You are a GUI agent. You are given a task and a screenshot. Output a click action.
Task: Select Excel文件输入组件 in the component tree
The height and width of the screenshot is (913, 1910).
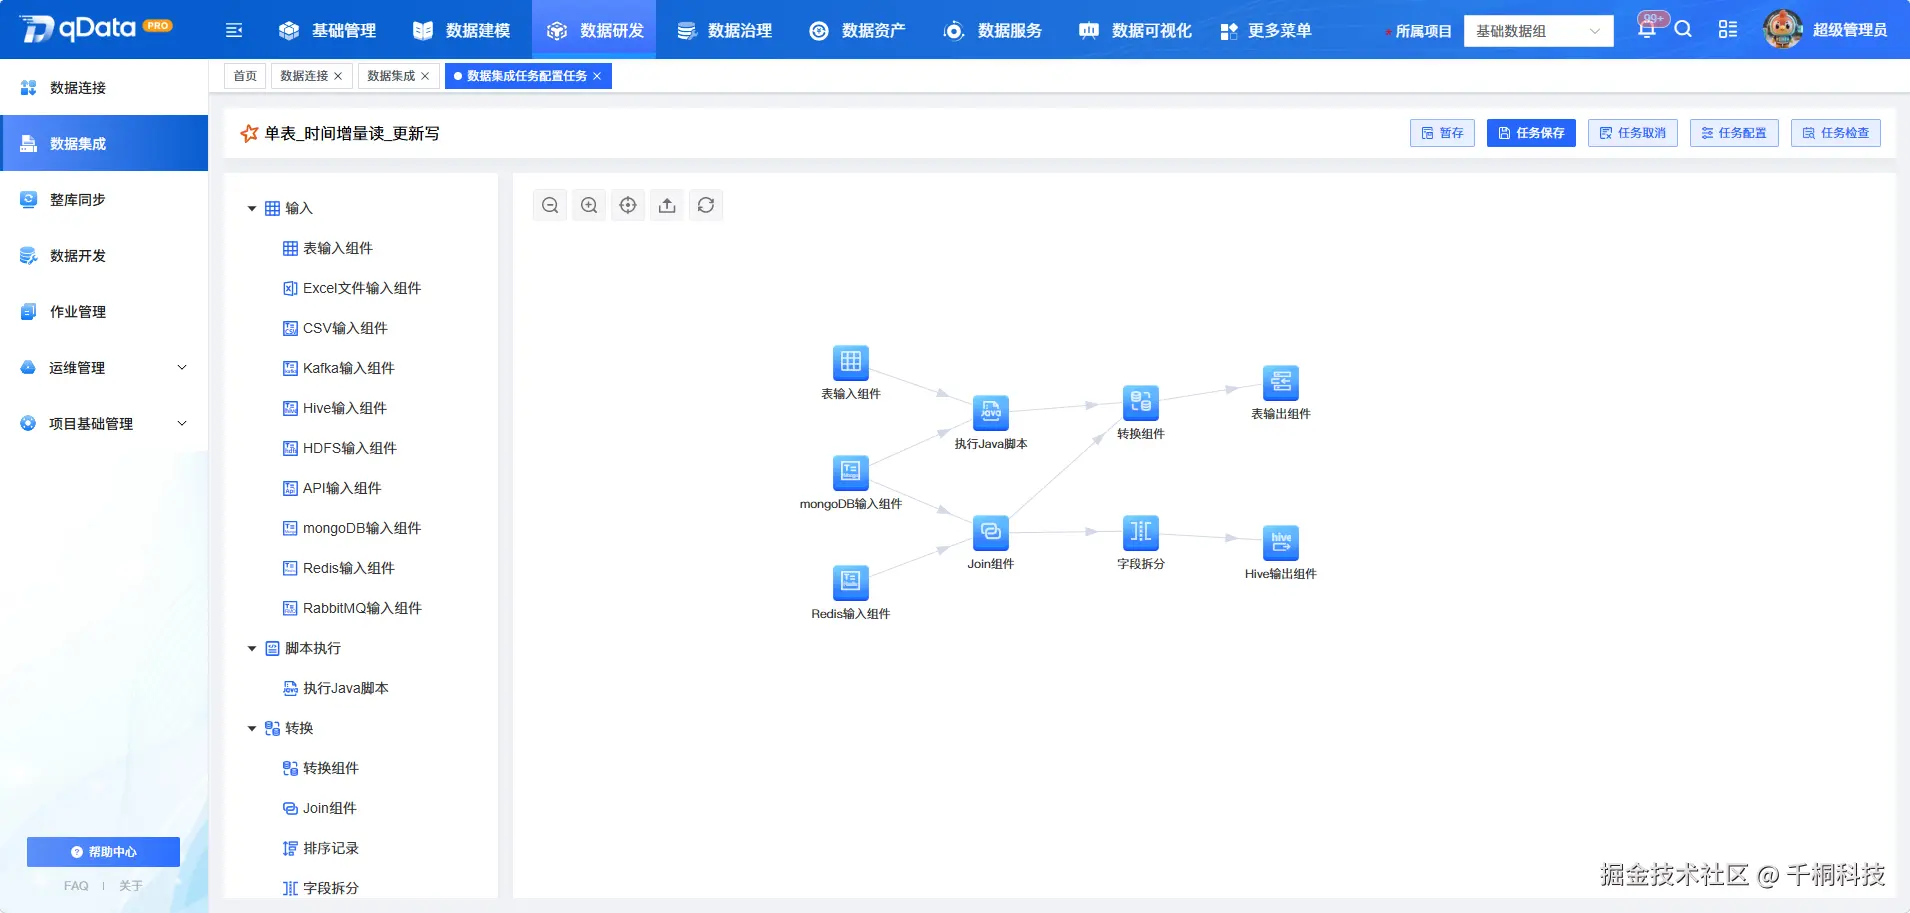(352, 288)
